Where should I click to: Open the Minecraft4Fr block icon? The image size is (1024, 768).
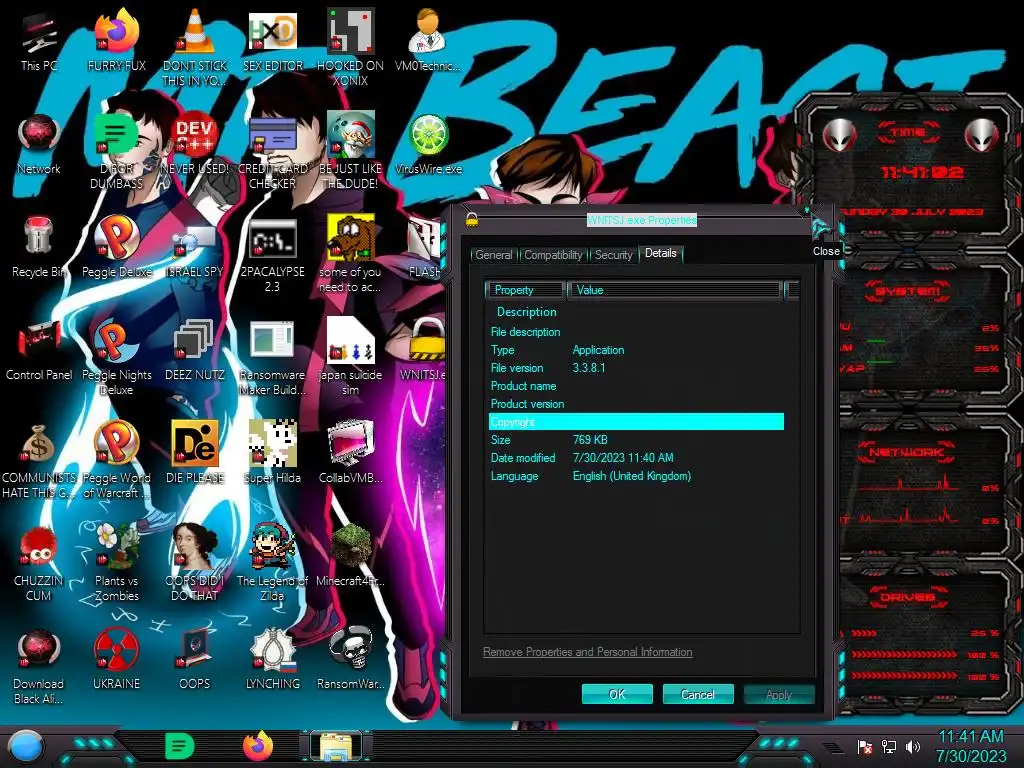click(350, 556)
